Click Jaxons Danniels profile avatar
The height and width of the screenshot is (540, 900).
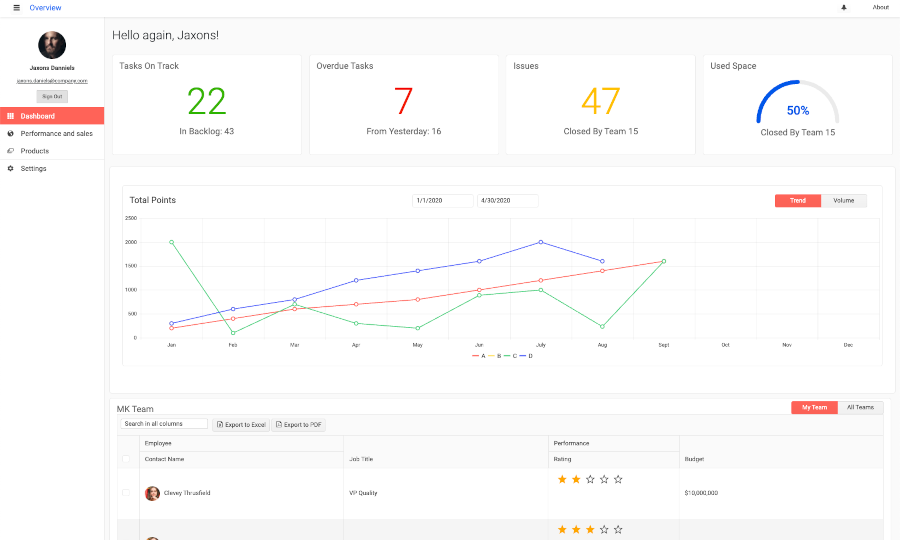point(52,45)
